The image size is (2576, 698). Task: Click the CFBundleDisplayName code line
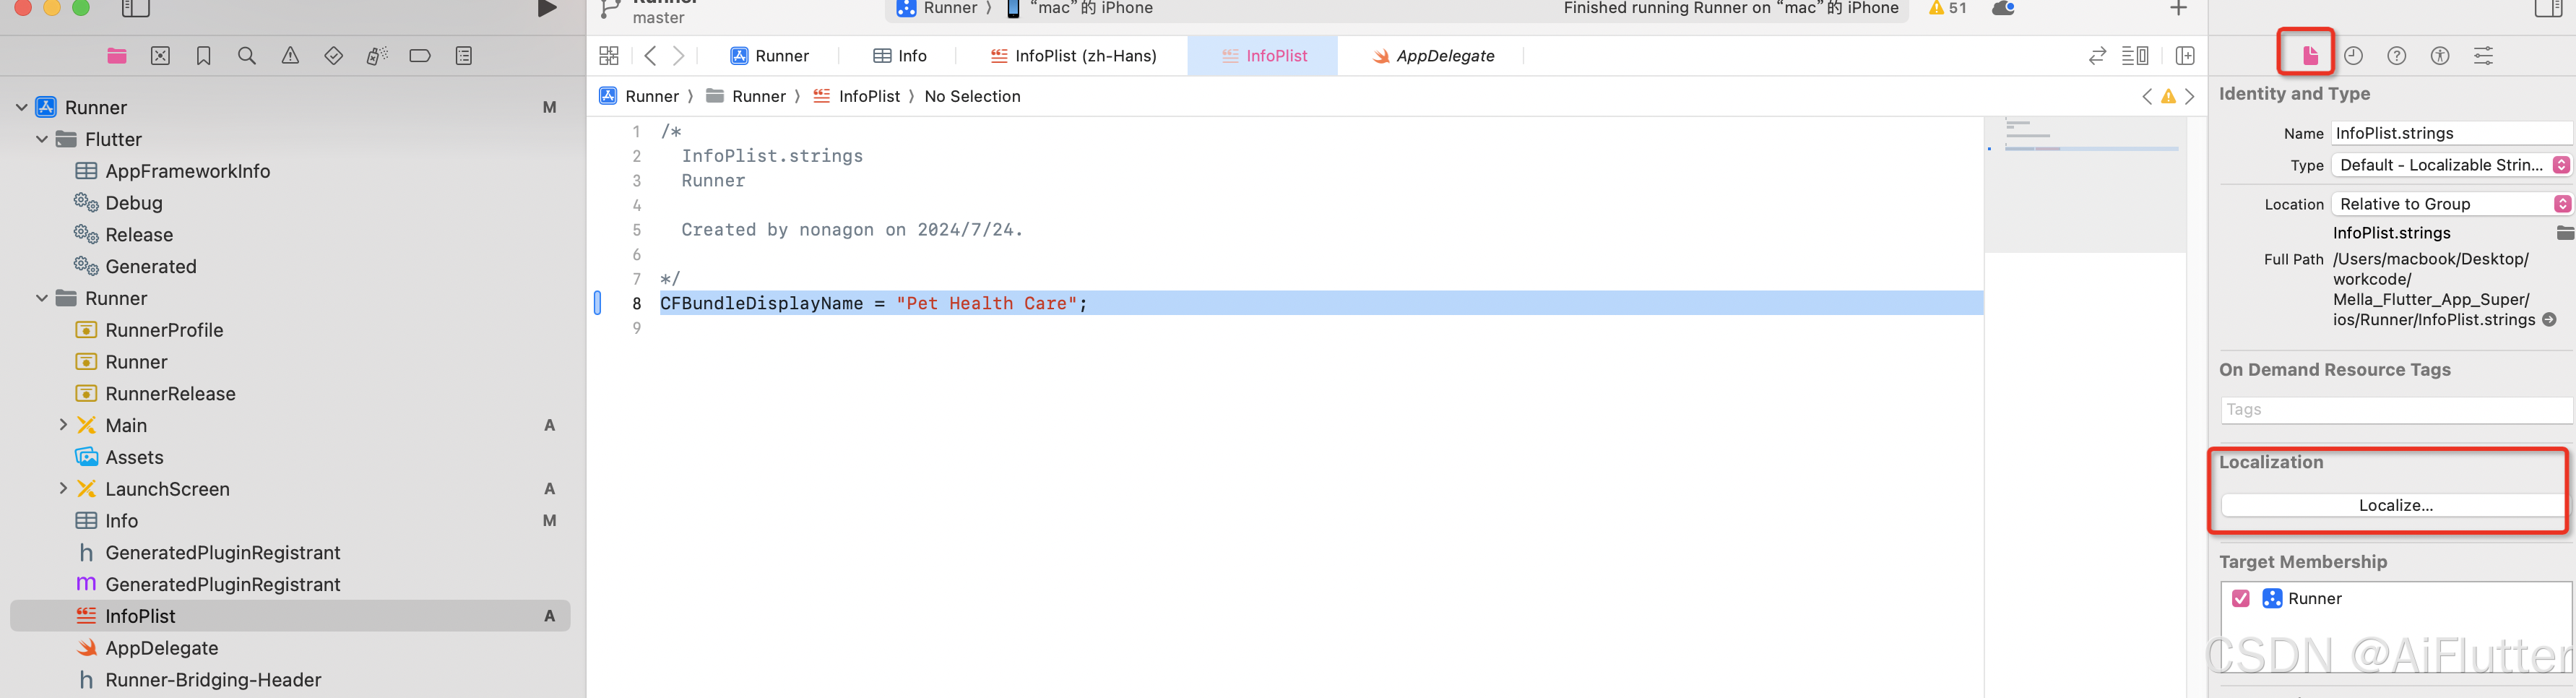point(1320,303)
